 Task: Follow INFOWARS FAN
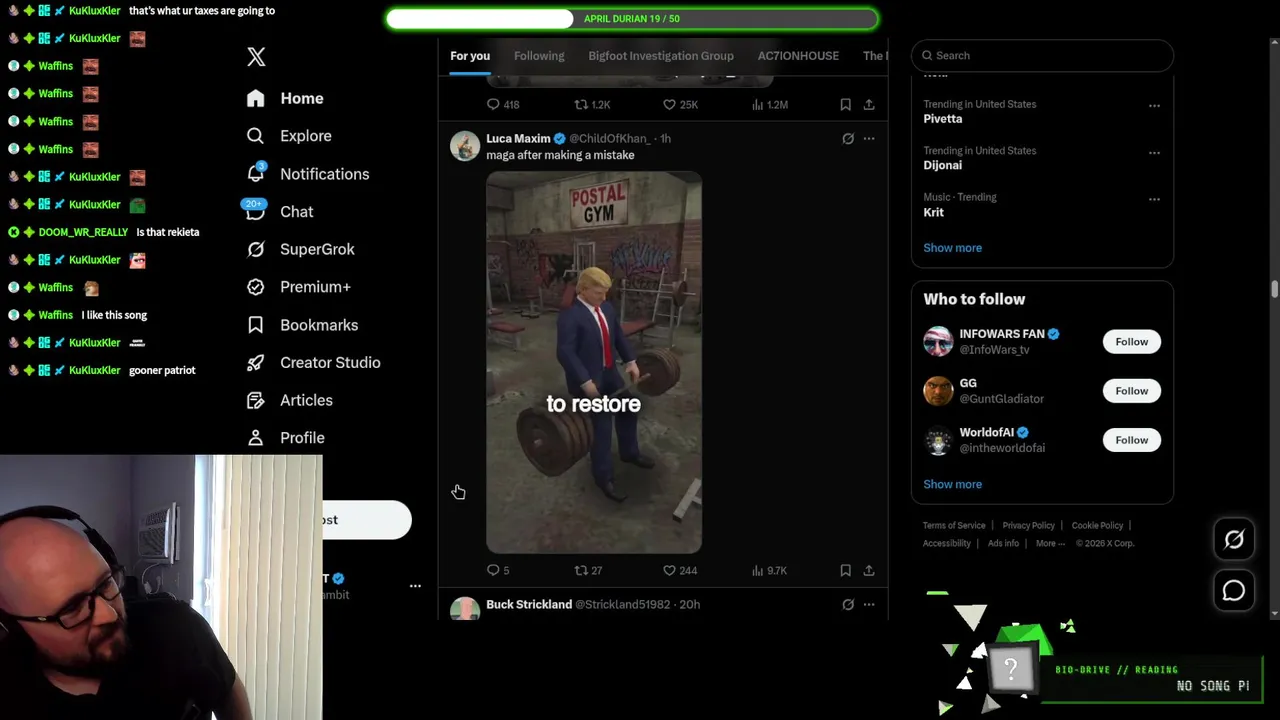tap(1132, 342)
